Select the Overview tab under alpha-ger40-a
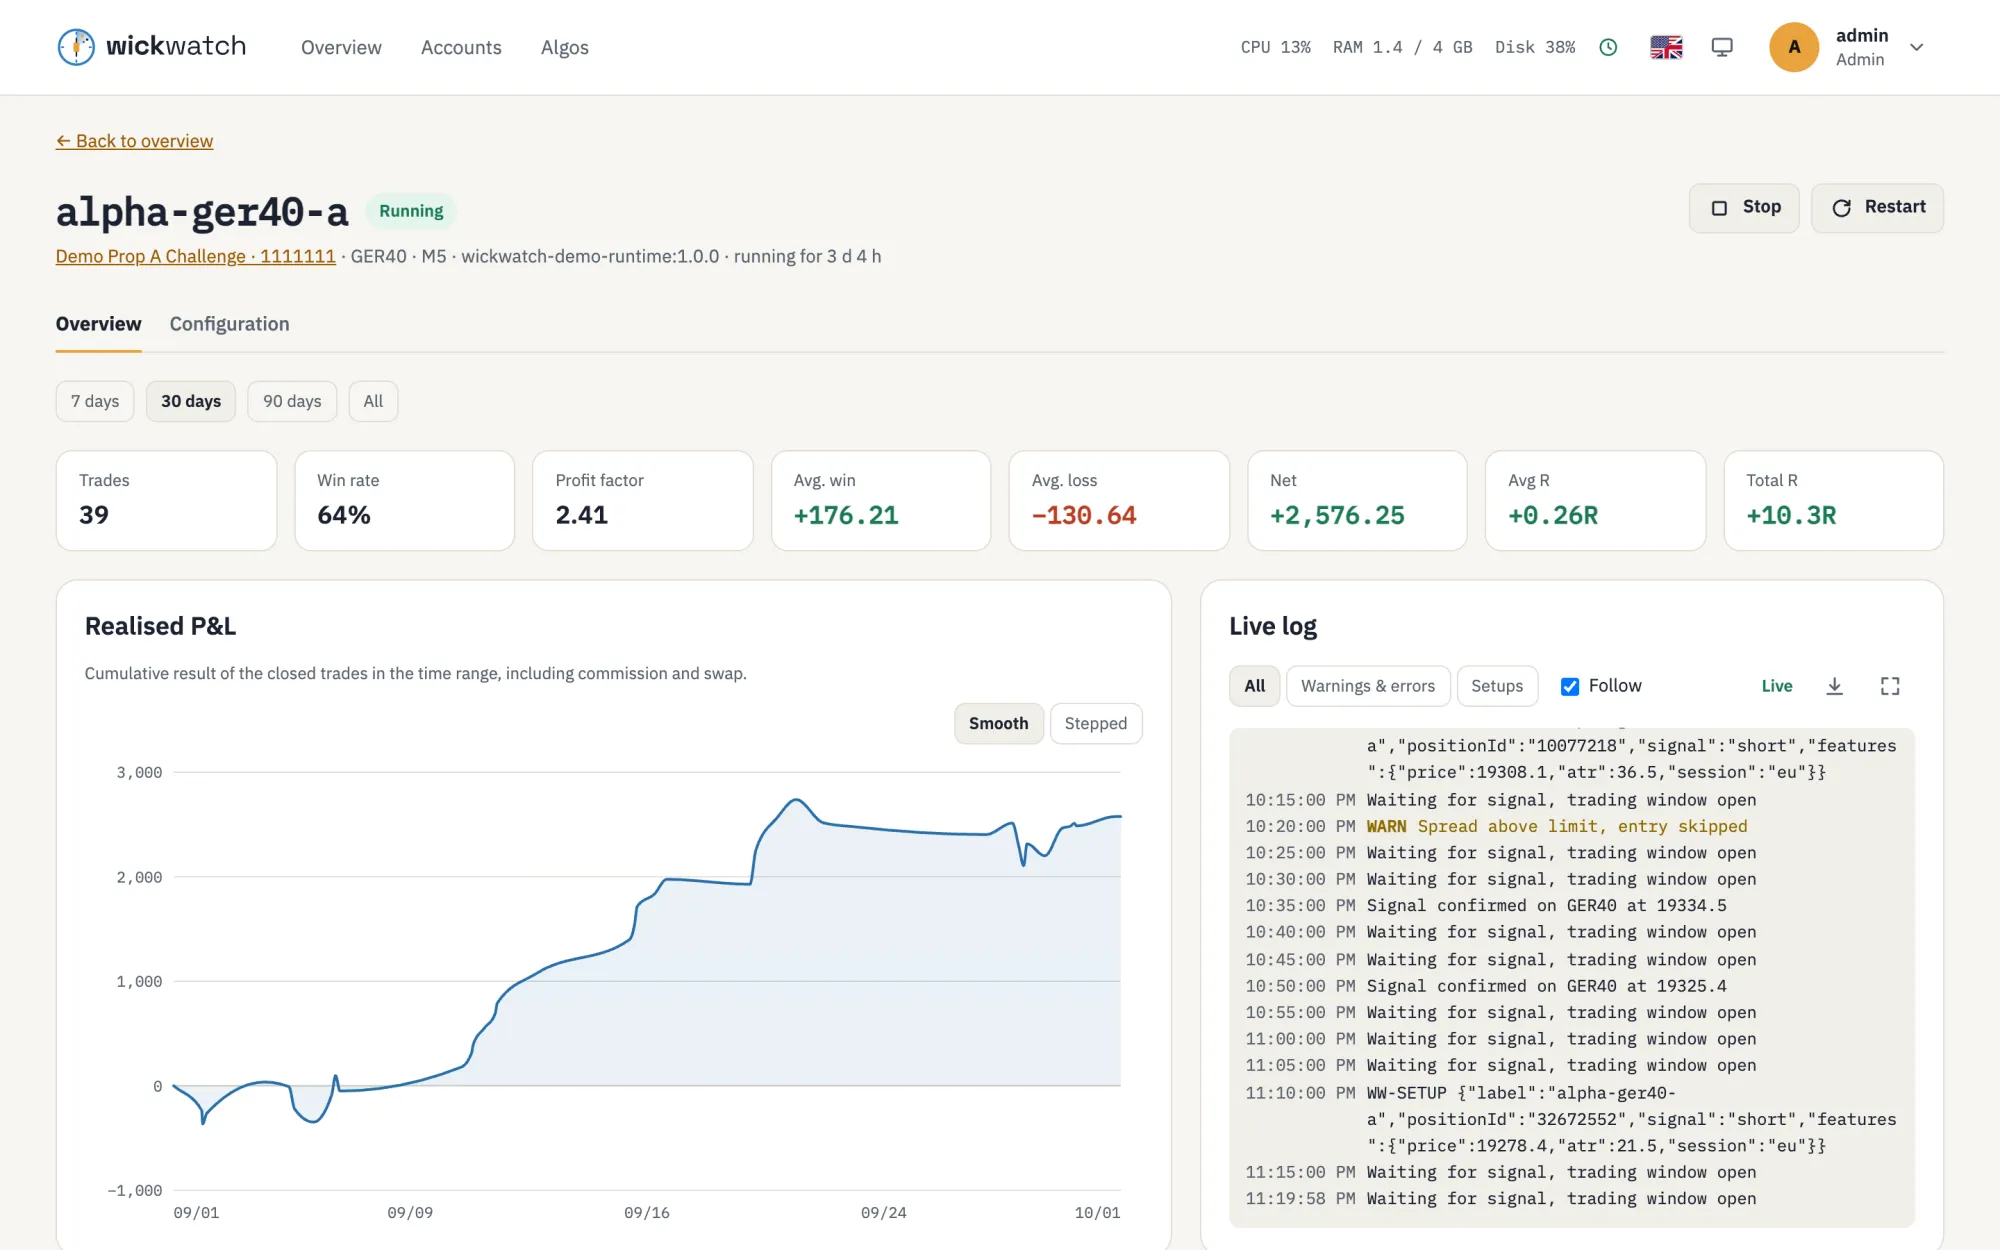 pyautogui.click(x=98, y=324)
